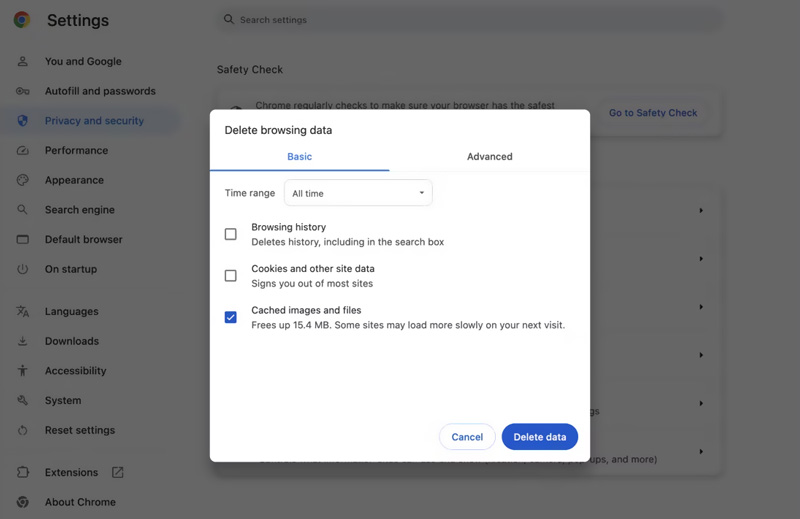Click the You and Google person icon
Image resolution: width=800 pixels, height=519 pixels.
point(22,61)
